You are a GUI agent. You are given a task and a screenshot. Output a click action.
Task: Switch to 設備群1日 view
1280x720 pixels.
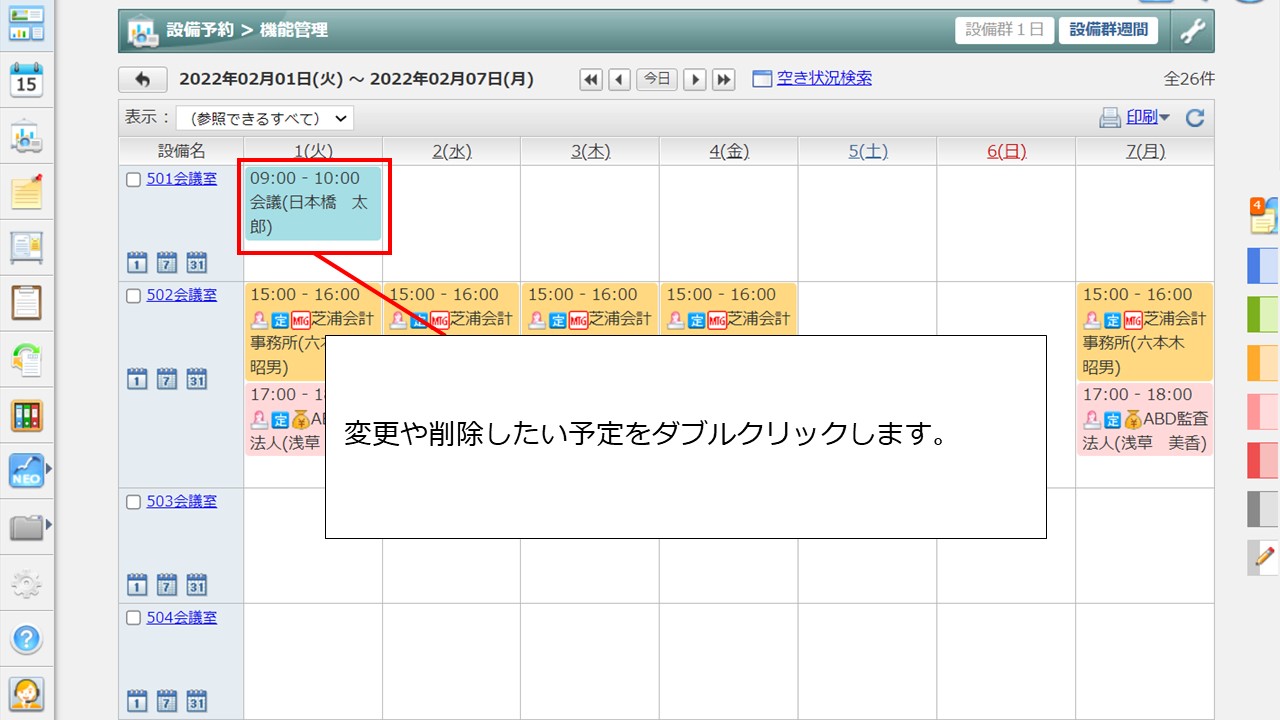coord(1004,30)
